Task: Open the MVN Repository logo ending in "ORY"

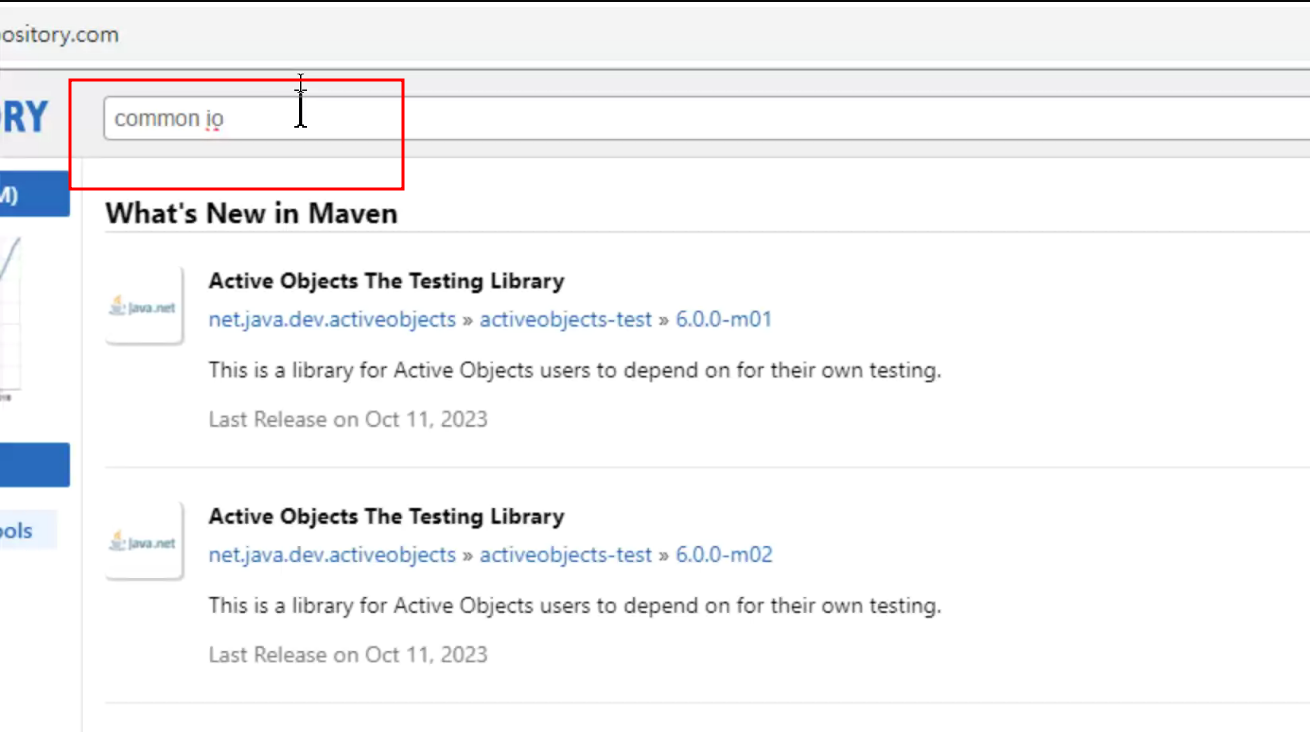Action: 24,117
